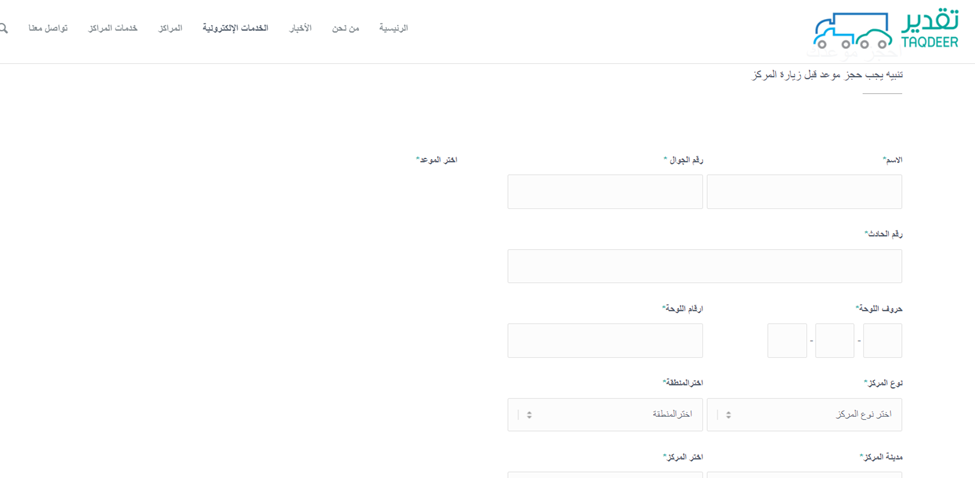This screenshot has width=975, height=478.
Task: Focus the rightmost حروف اللوحة letter box
Action: (x=882, y=341)
